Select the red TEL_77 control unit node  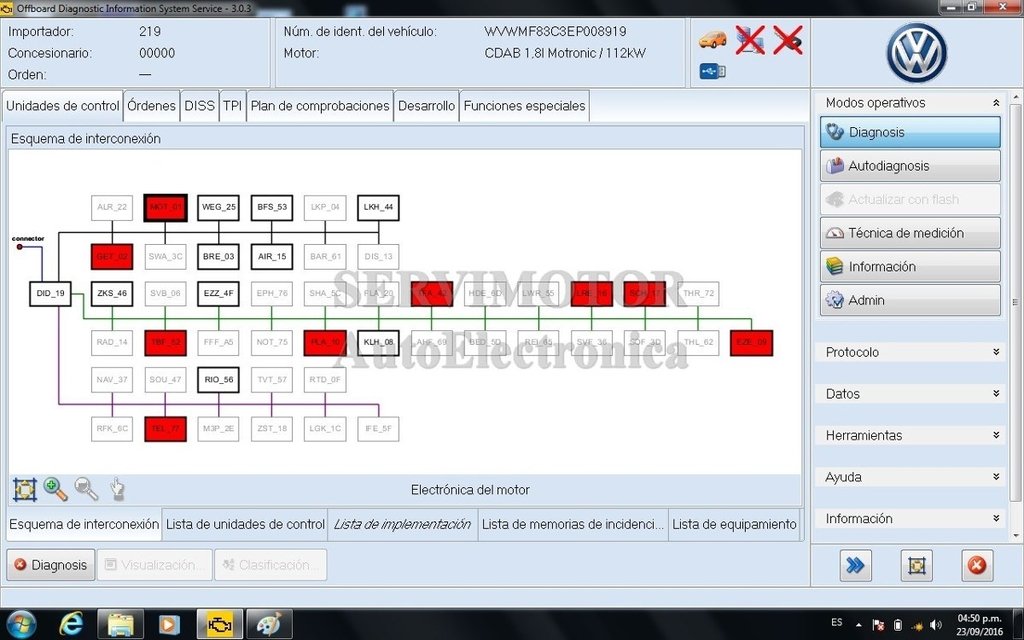165,429
